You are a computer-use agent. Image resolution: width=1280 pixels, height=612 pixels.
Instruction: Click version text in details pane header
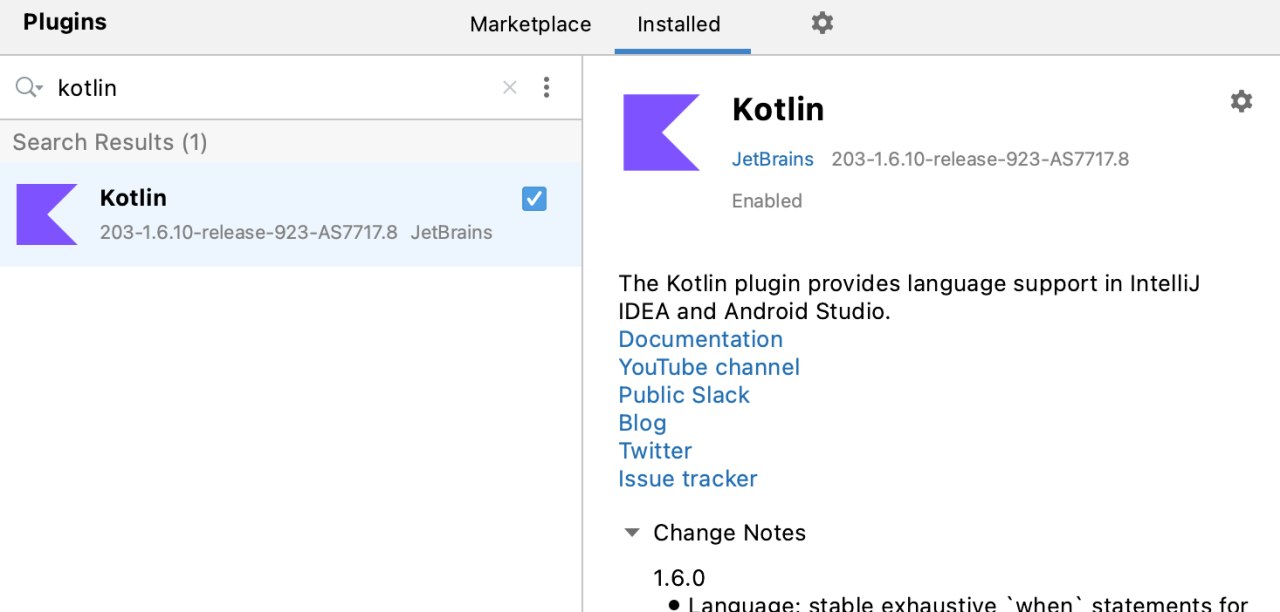tap(980, 159)
